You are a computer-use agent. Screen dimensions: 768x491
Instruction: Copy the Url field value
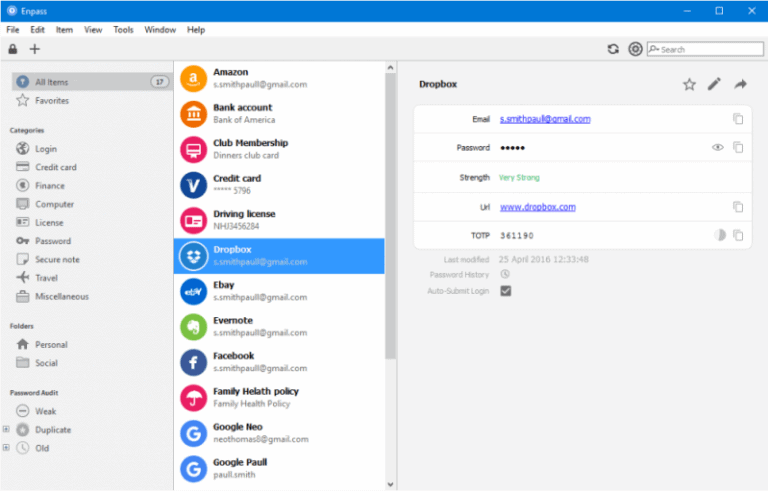tap(738, 207)
